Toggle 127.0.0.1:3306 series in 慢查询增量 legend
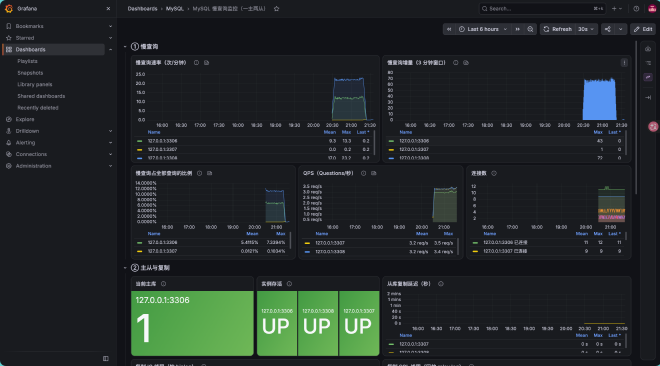This screenshot has height=366, width=660. 414,141
